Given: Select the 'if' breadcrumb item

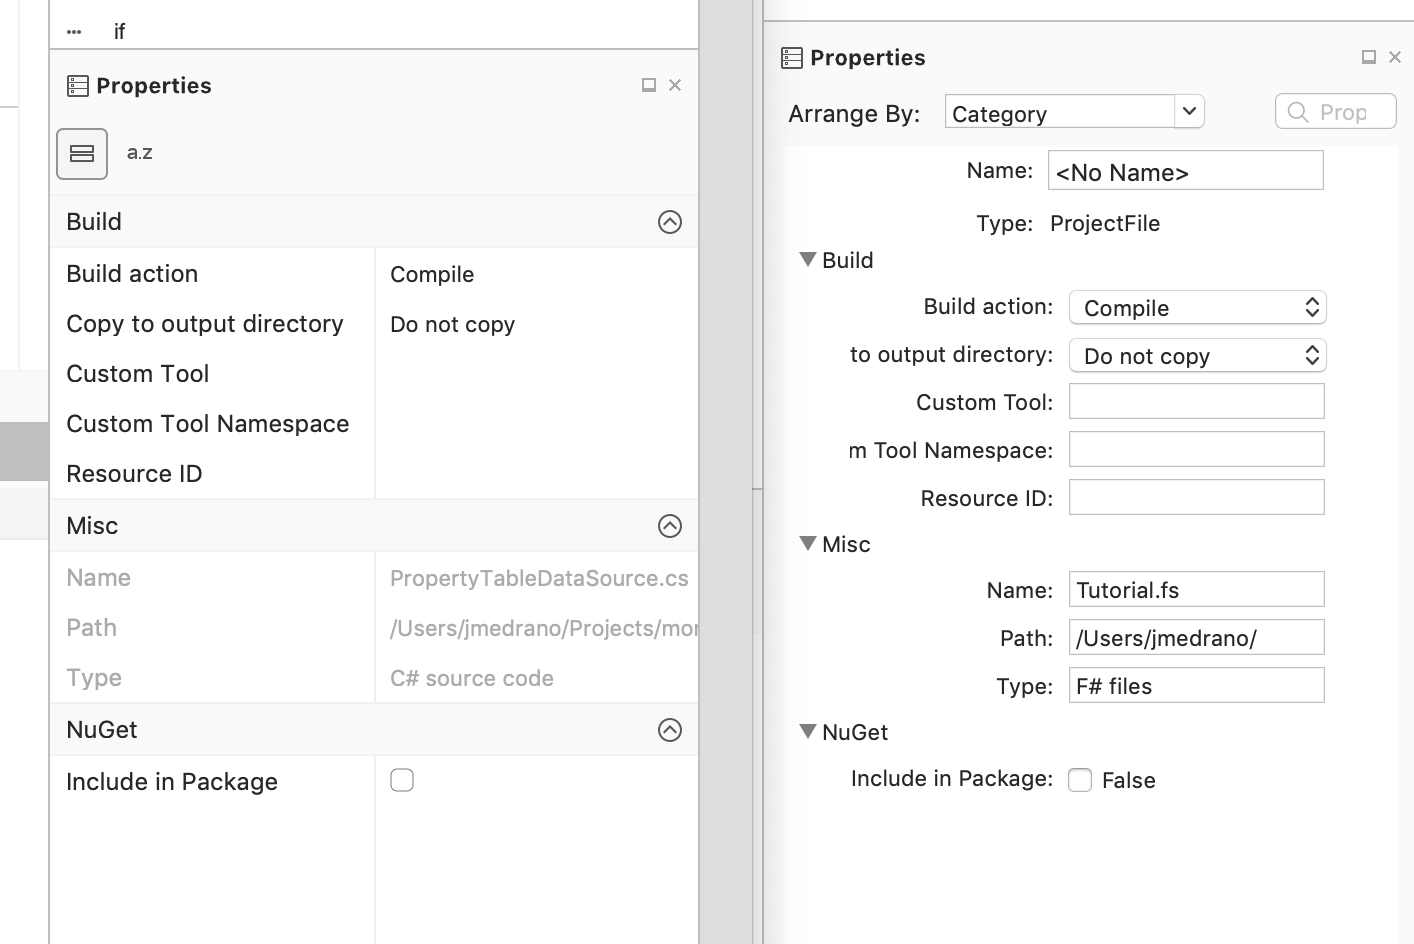Looking at the screenshot, I should click(x=119, y=30).
